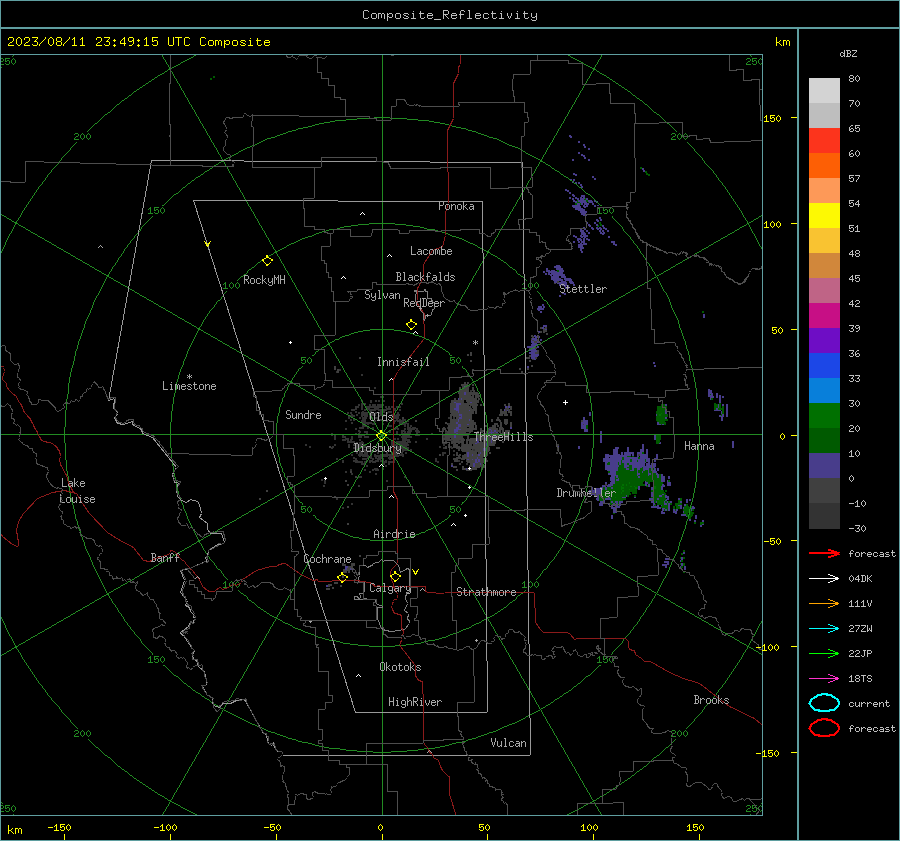
Task: Click the green 22JP arrow icon
Action: point(824,653)
